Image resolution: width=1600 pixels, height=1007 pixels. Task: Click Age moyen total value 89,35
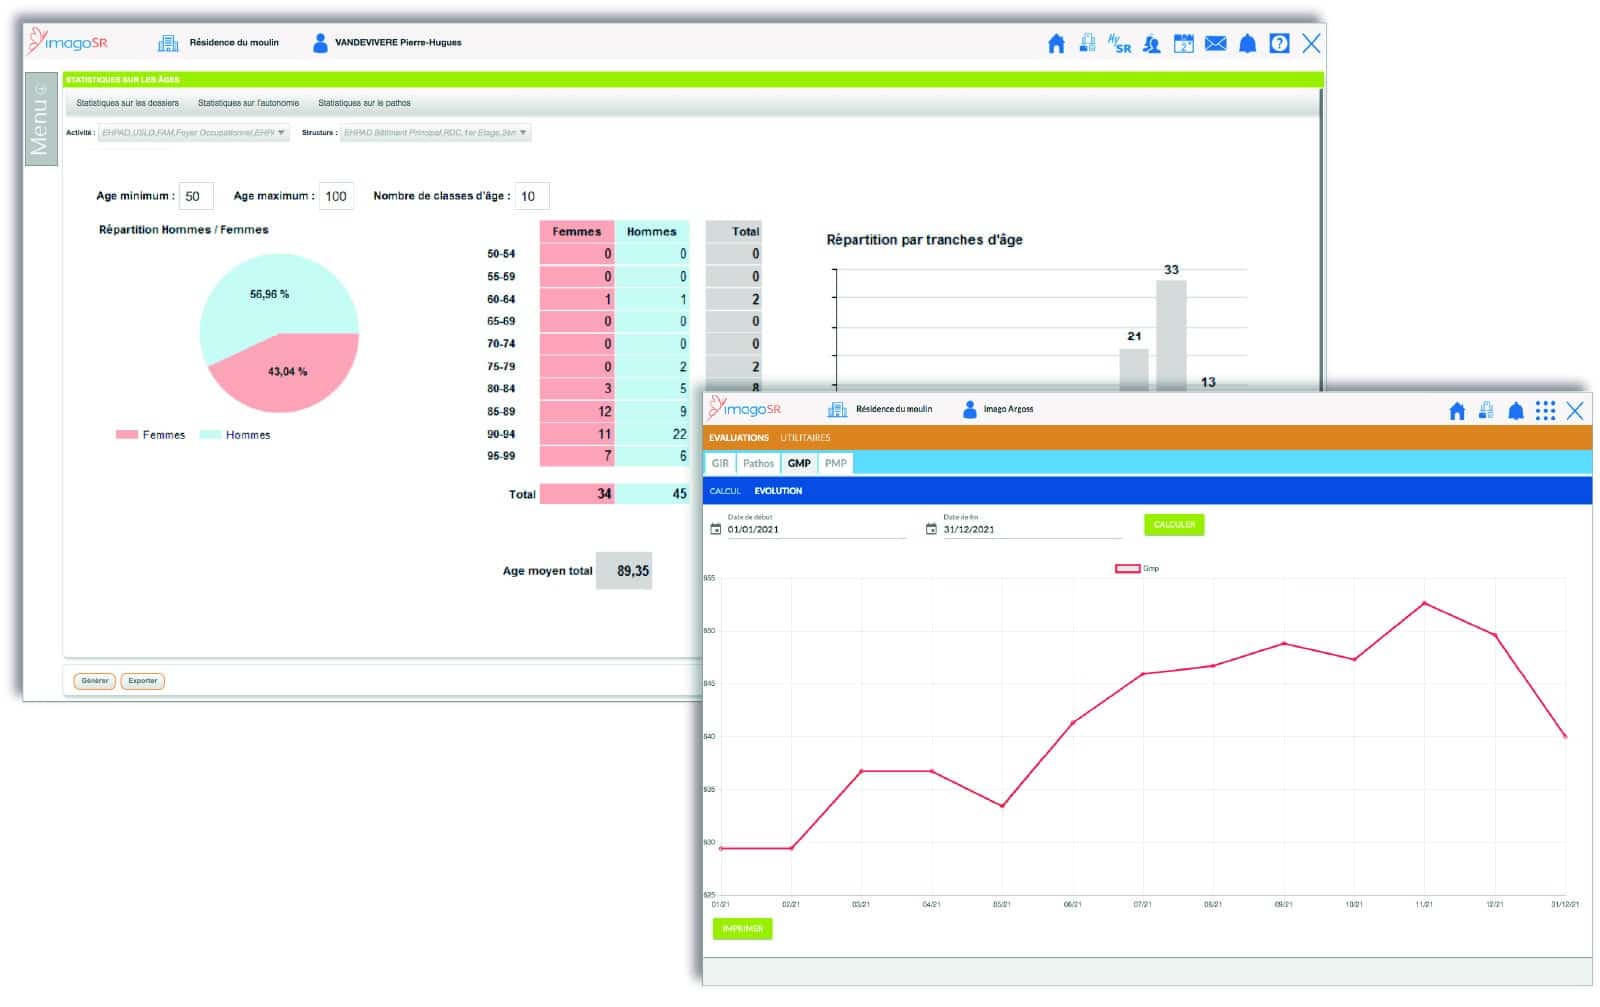[625, 571]
